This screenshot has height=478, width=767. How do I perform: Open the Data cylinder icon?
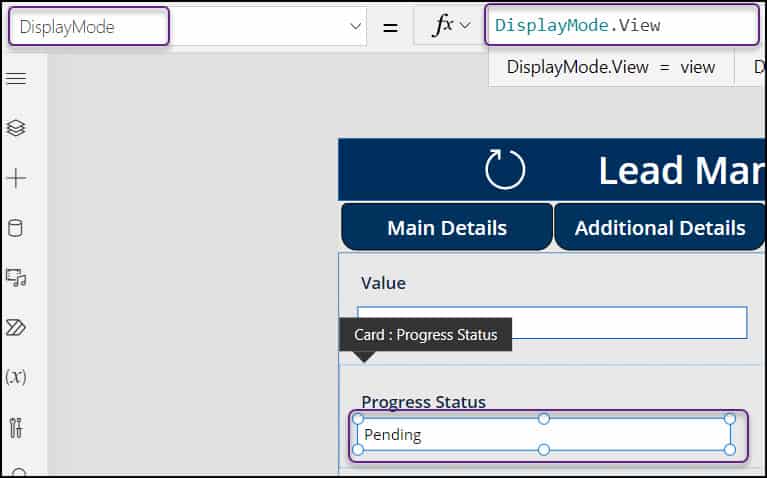pyautogui.click(x=15, y=228)
